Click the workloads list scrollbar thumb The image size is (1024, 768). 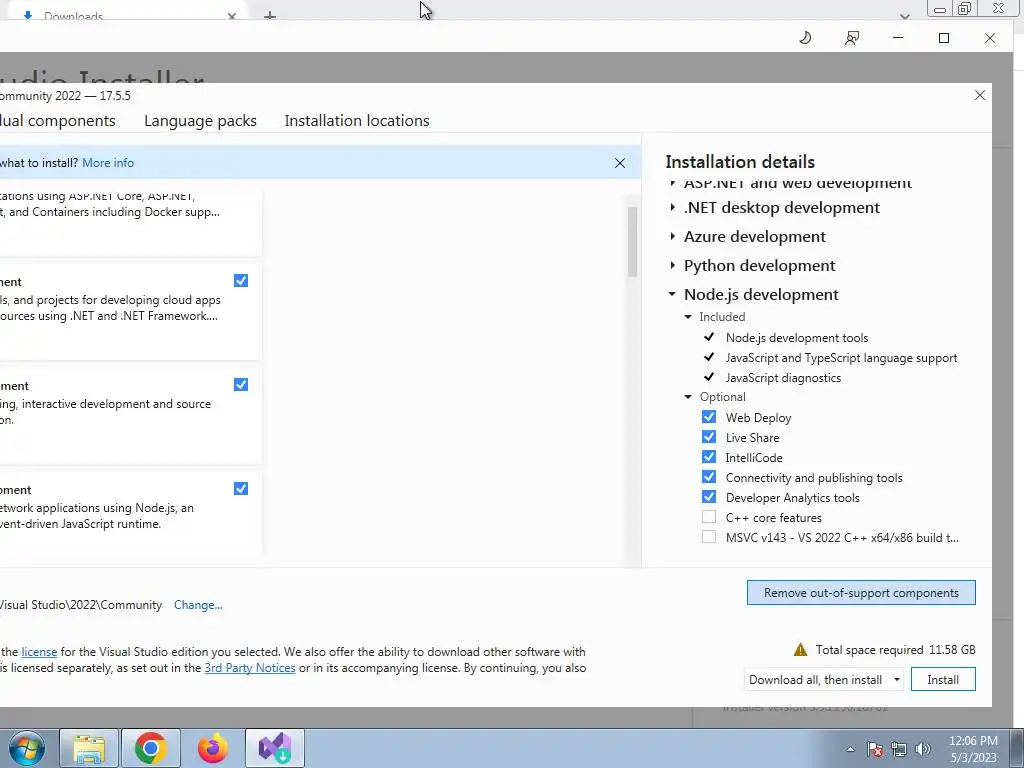[x=632, y=242]
